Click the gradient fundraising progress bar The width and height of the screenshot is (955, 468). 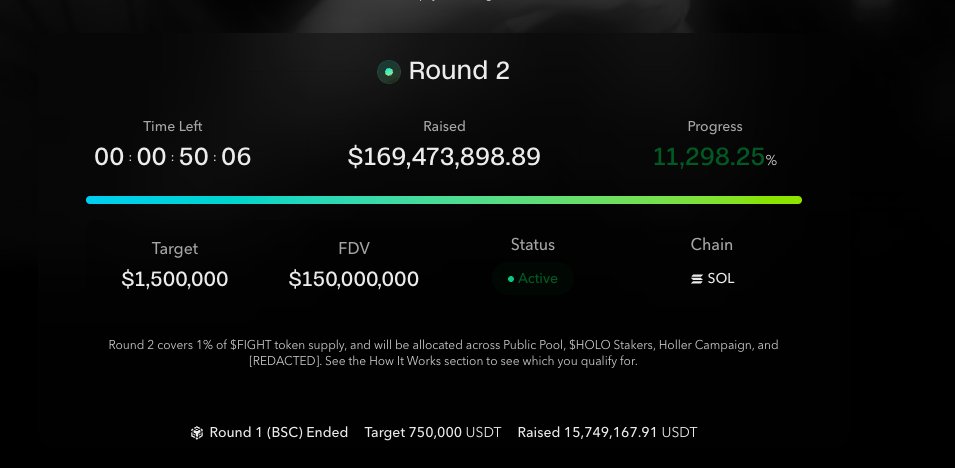(x=444, y=200)
